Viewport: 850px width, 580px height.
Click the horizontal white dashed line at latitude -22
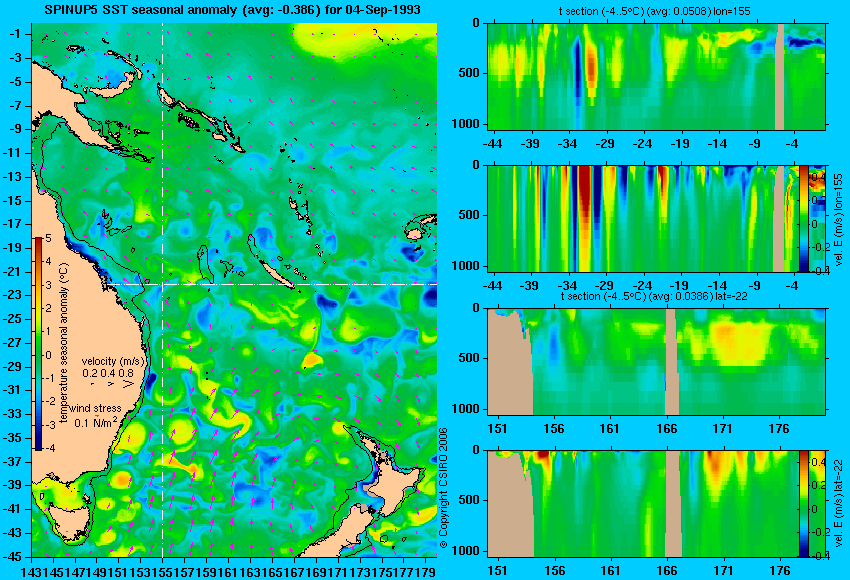(x=273, y=284)
